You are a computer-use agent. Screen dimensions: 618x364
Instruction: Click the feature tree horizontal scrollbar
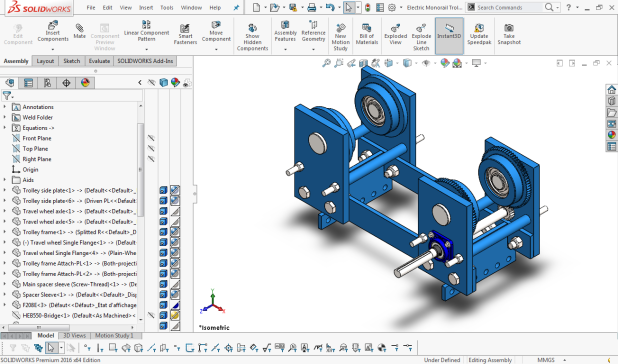39,327
